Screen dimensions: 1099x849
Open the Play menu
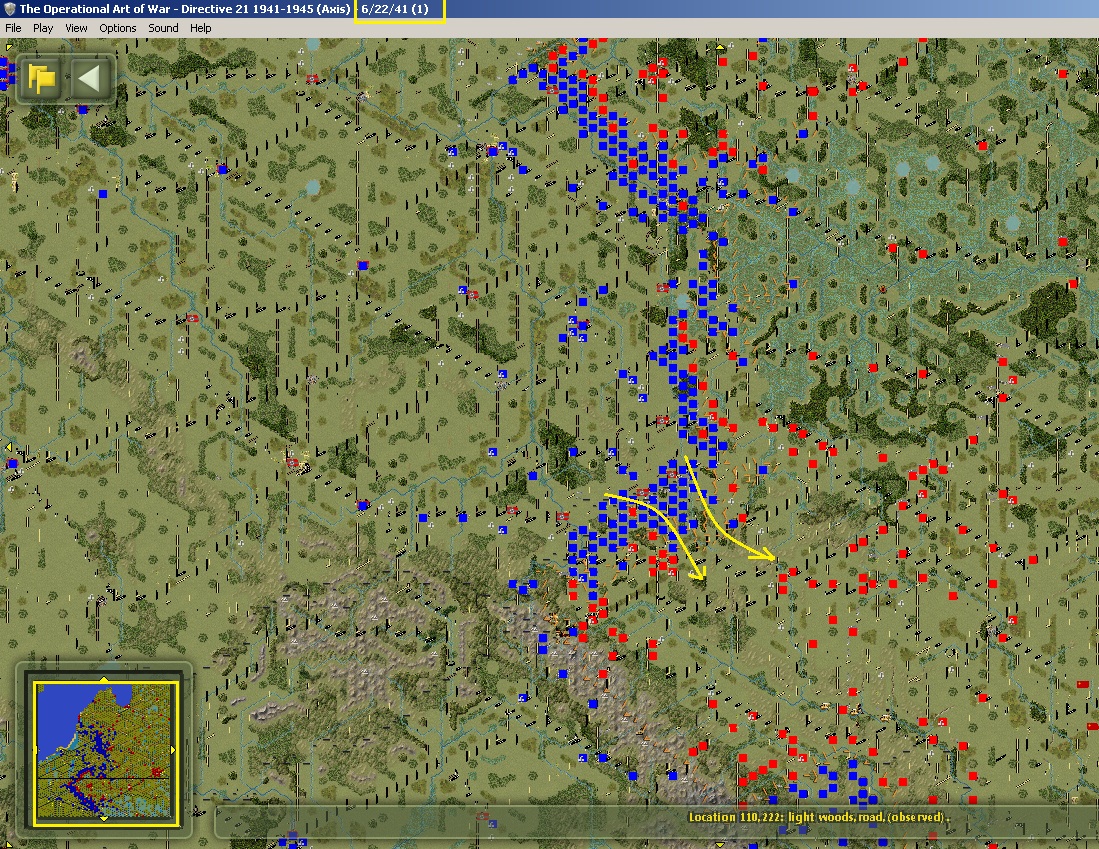click(x=43, y=28)
